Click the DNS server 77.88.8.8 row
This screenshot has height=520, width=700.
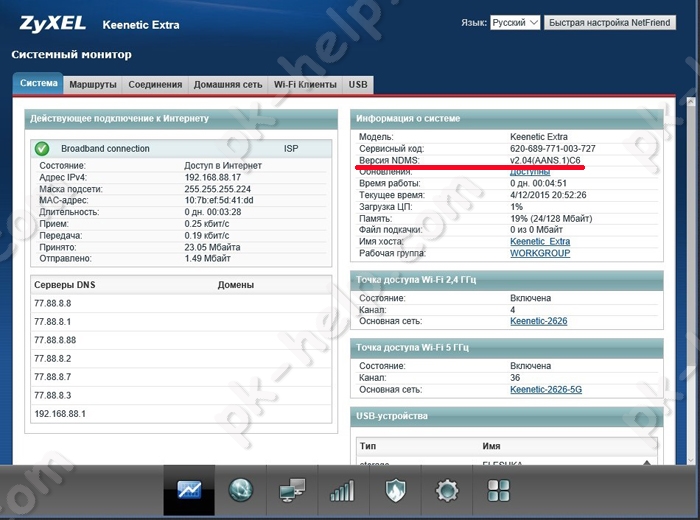(181, 304)
